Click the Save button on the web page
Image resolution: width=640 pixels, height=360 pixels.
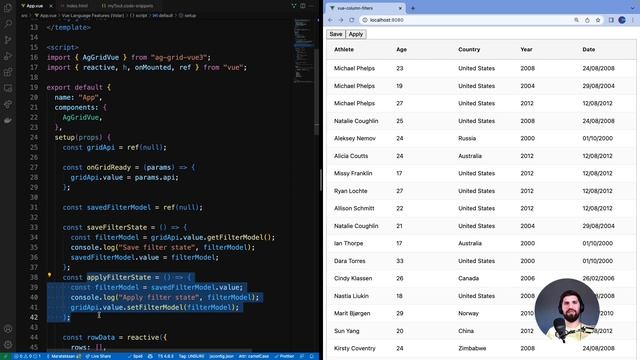coord(336,34)
